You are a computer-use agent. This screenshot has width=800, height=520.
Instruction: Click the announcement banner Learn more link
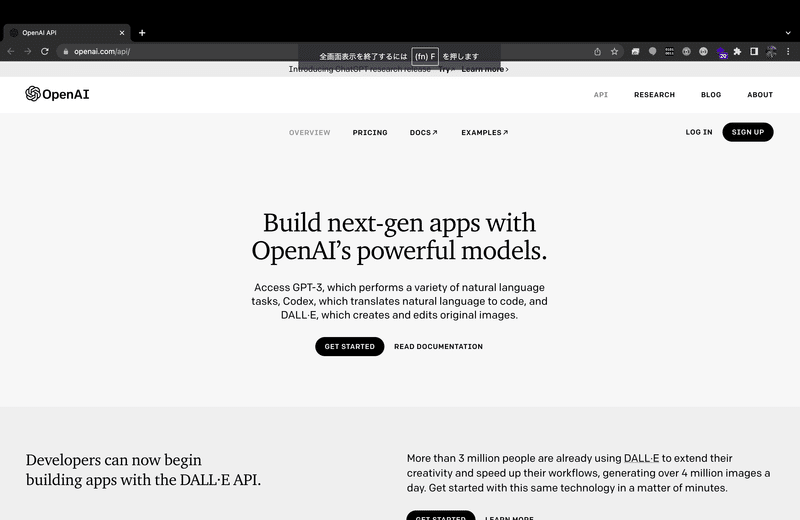click(x=485, y=69)
